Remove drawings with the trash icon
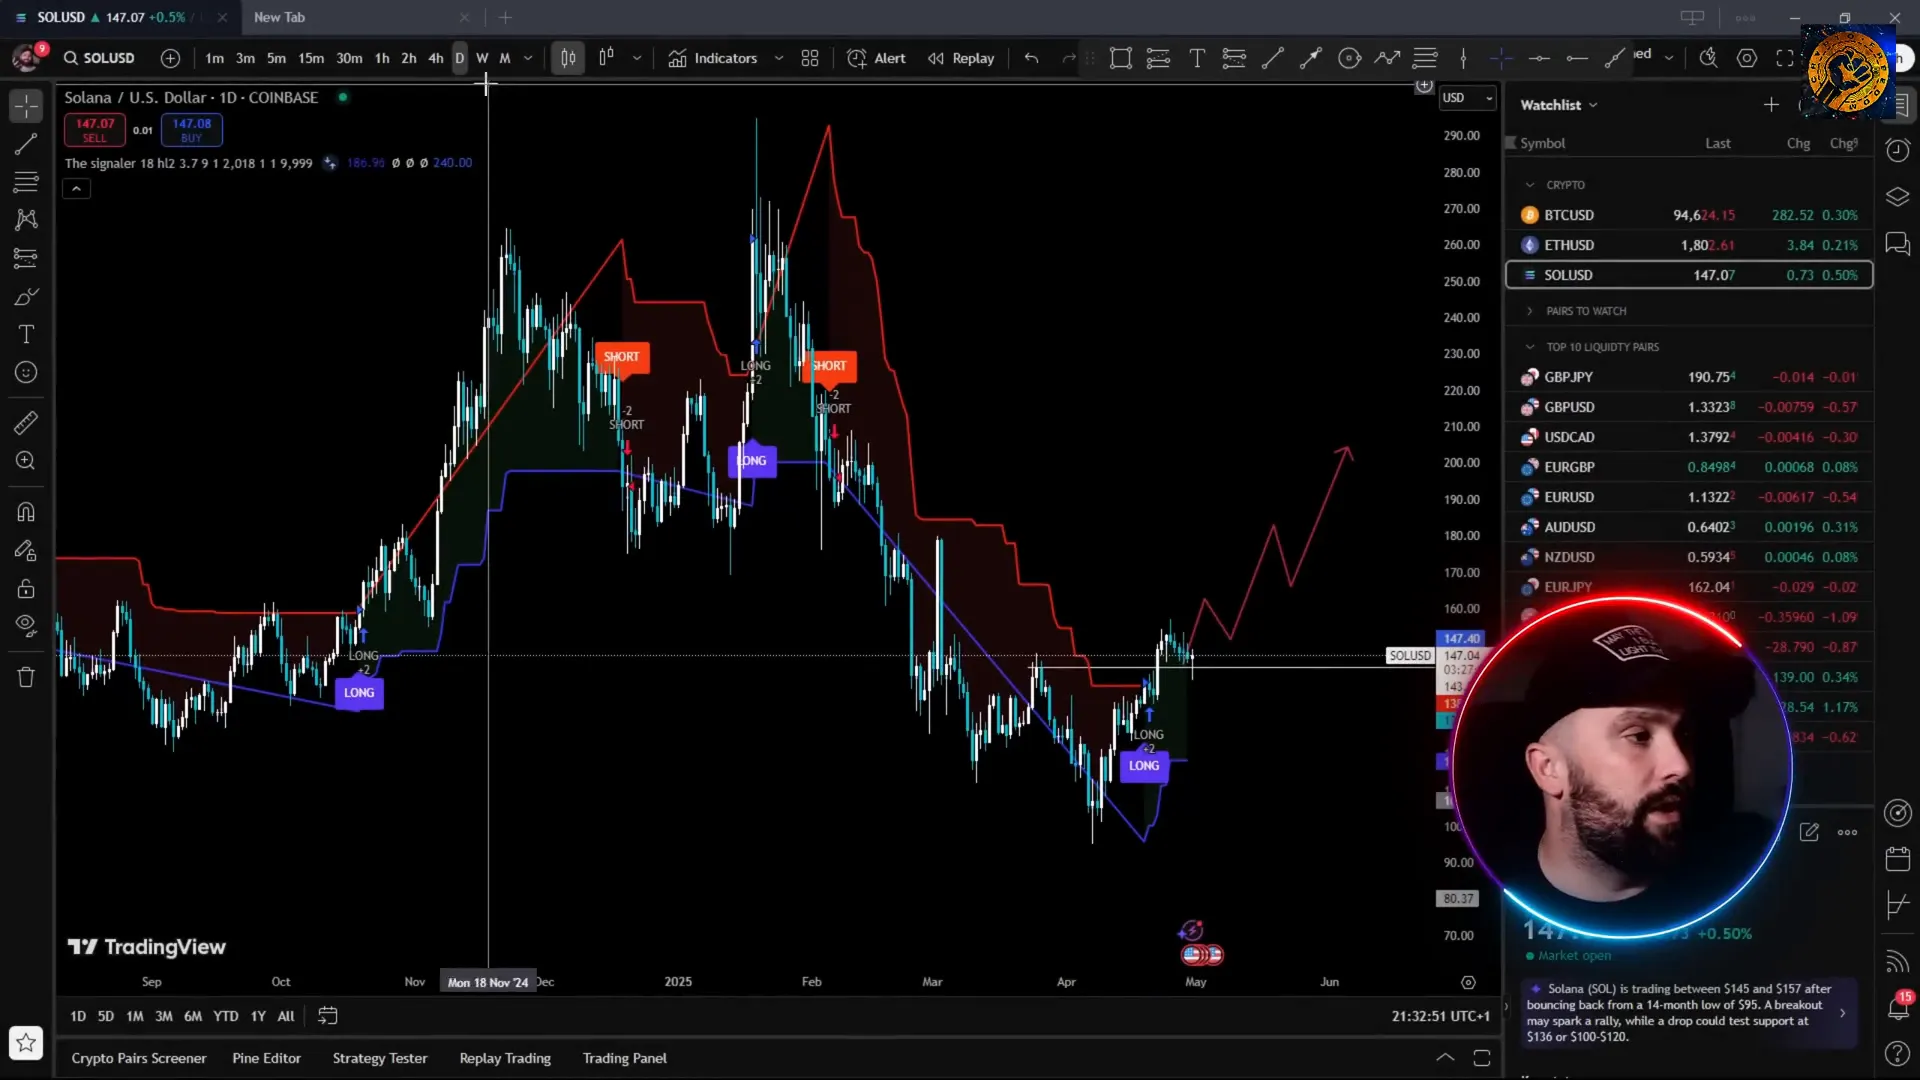Viewport: 1920px width, 1080px height. point(26,677)
